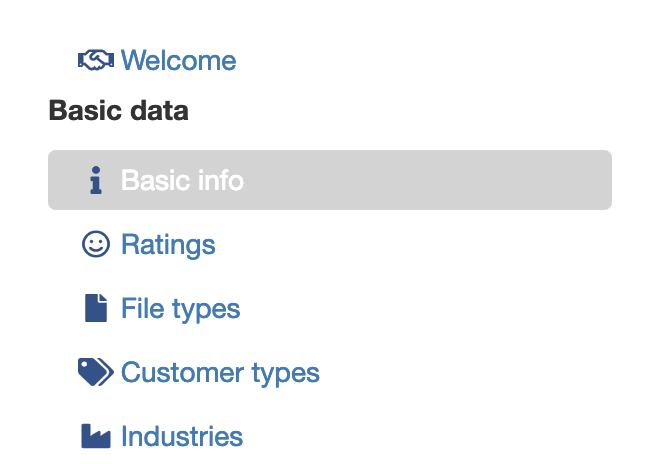Viewport: 656px width, 464px height.
Task: Click the word 'Customer' in Customer types
Action: (182, 372)
